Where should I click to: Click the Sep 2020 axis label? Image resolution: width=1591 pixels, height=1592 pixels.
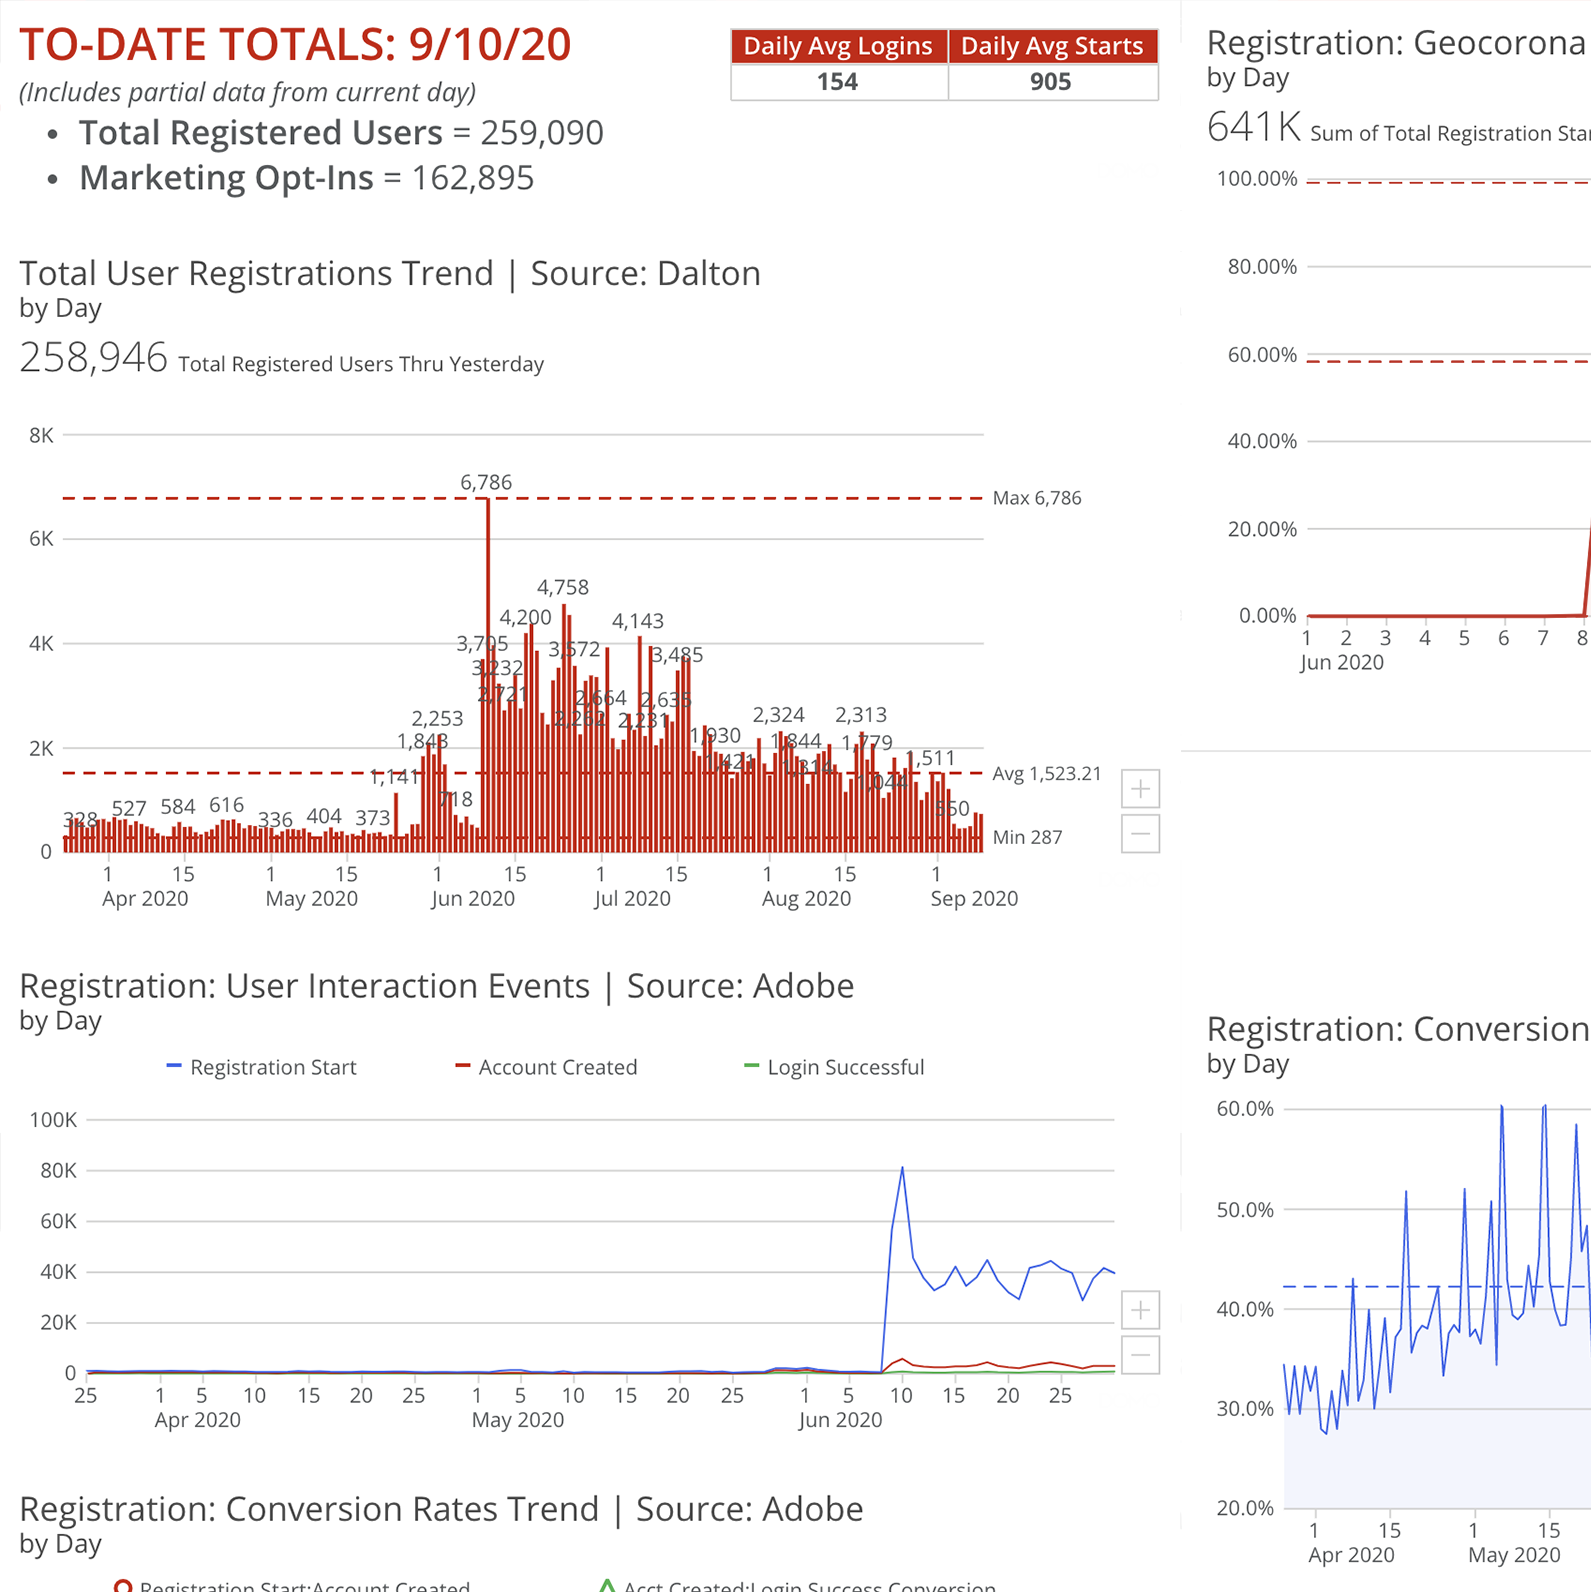(974, 899)
